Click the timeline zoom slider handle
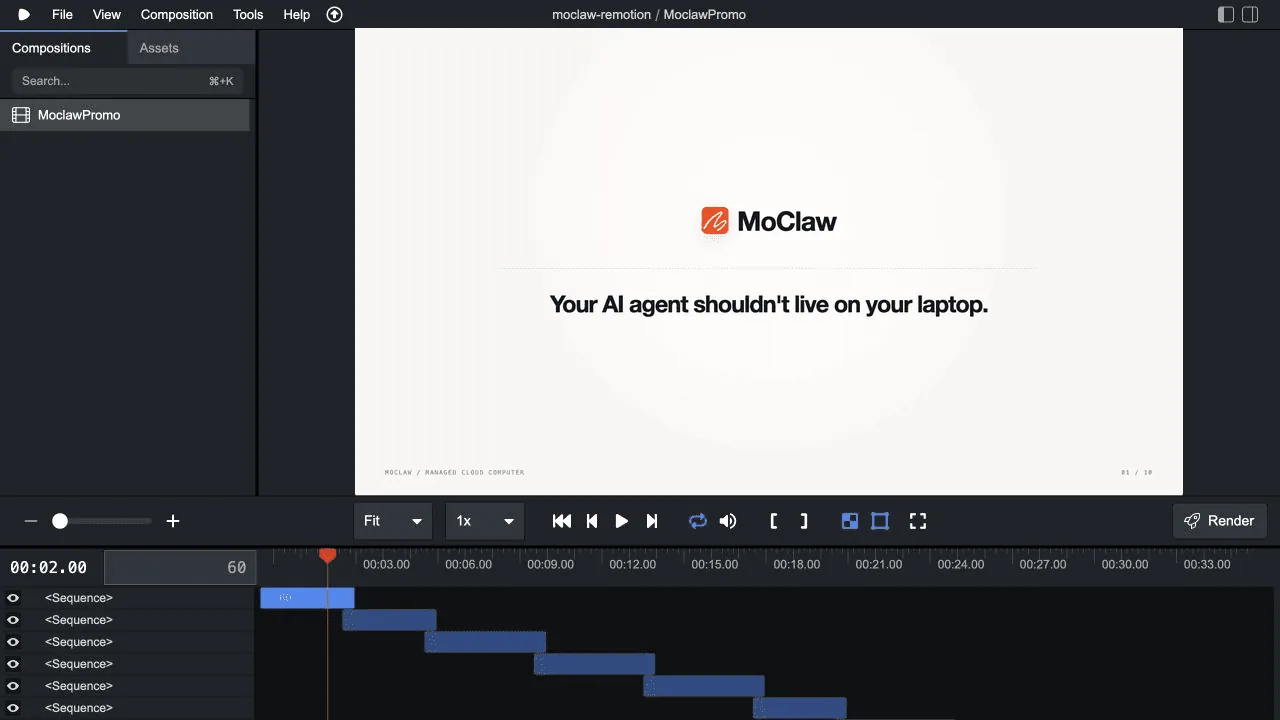The image size is (1280, 720). point(60,521)
